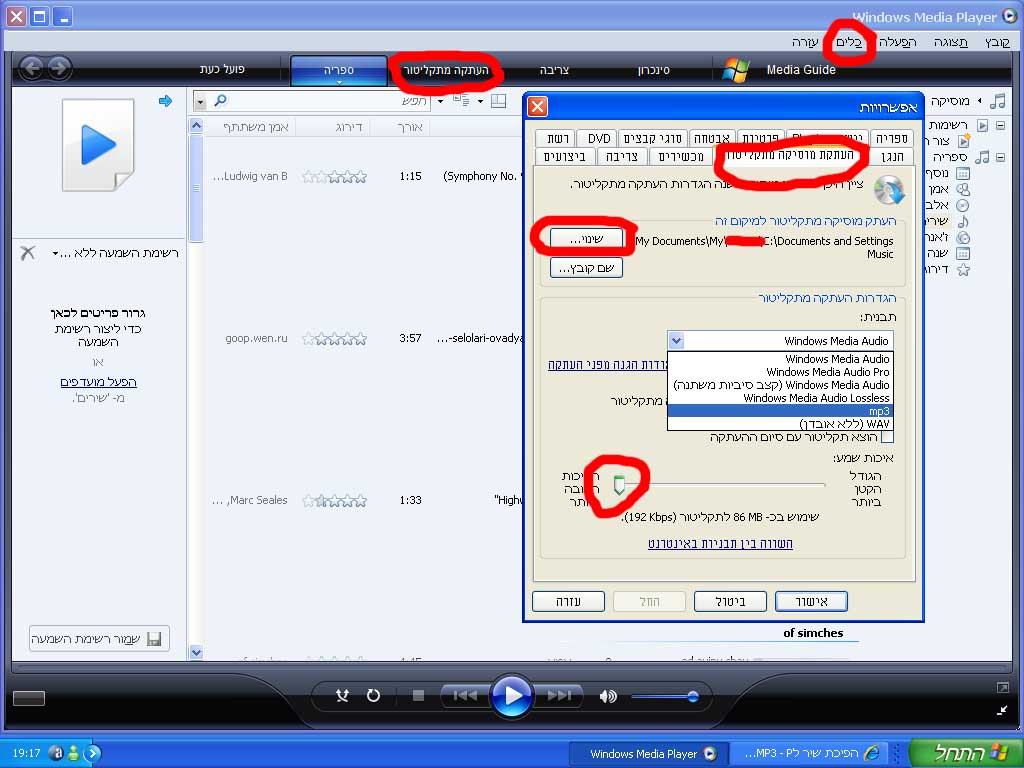The height and width of the screenshot is (768, 1024).
Task: Start playback with the round Play button
Action: pyautogui.click(x=511, y=696)
